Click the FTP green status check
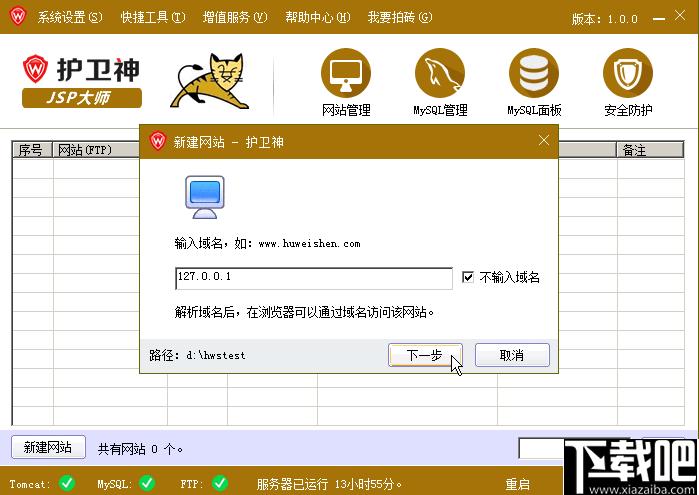Viewport: 699px width, 495px height. pos(220,483)
